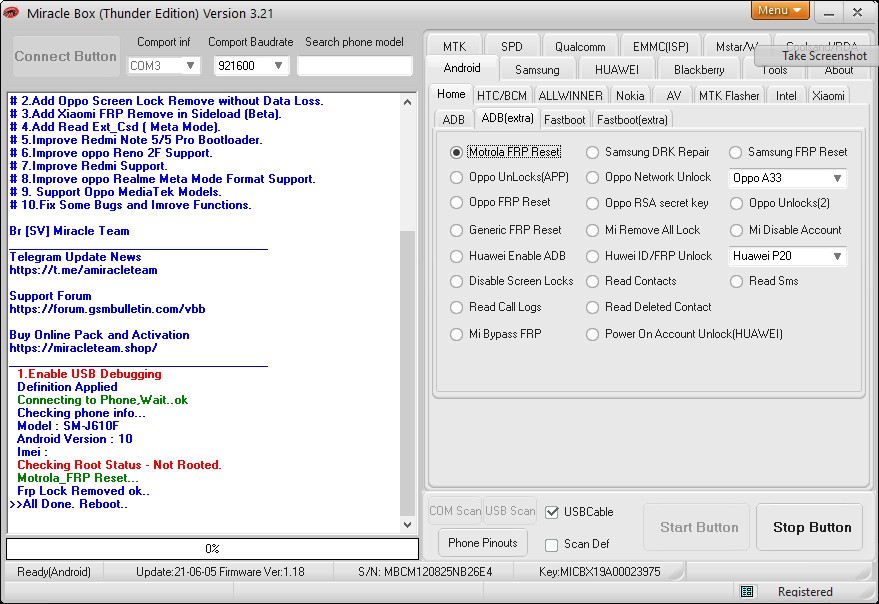Open the EMMC(ISP) tab

tap(660, 47)
